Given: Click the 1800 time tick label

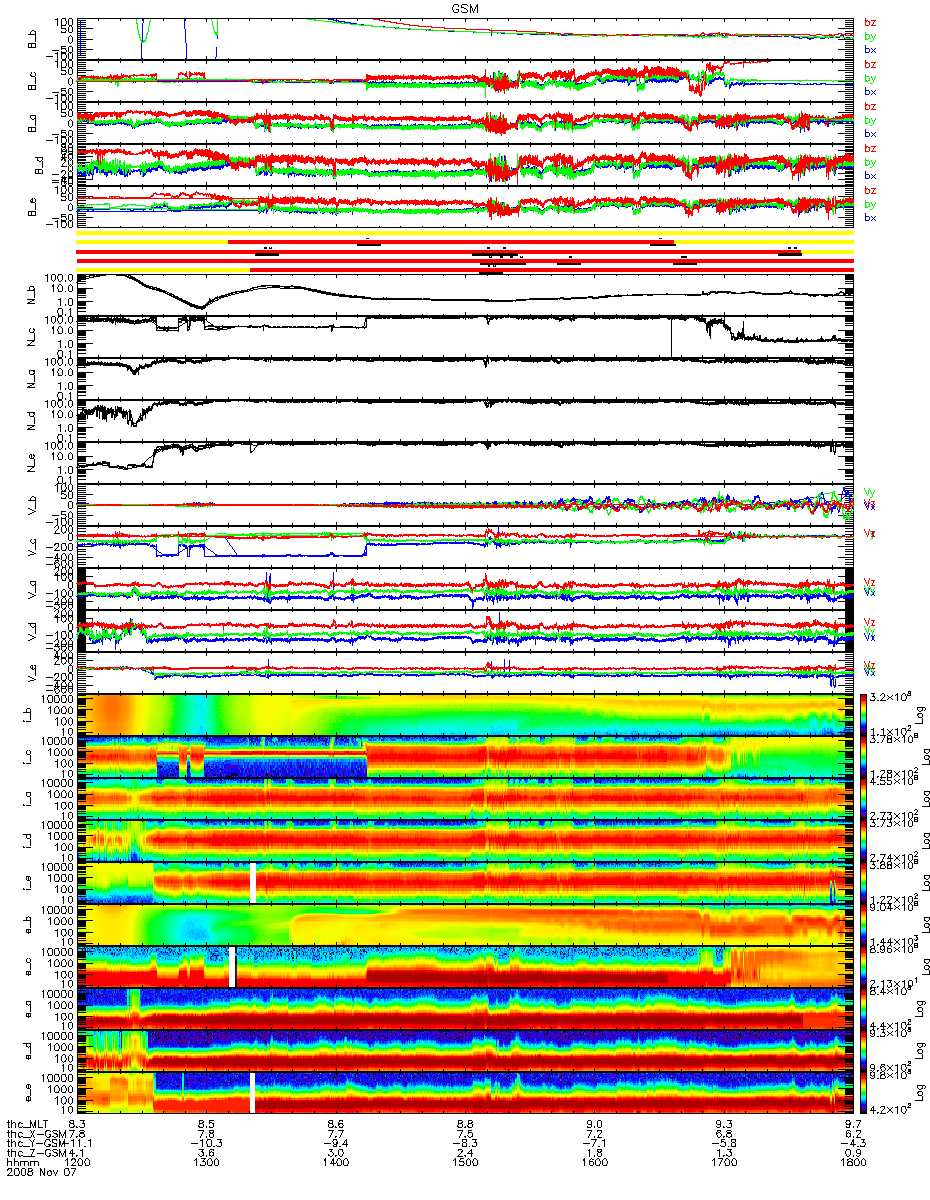Looking at the screenshot, I should [852, 1163].
